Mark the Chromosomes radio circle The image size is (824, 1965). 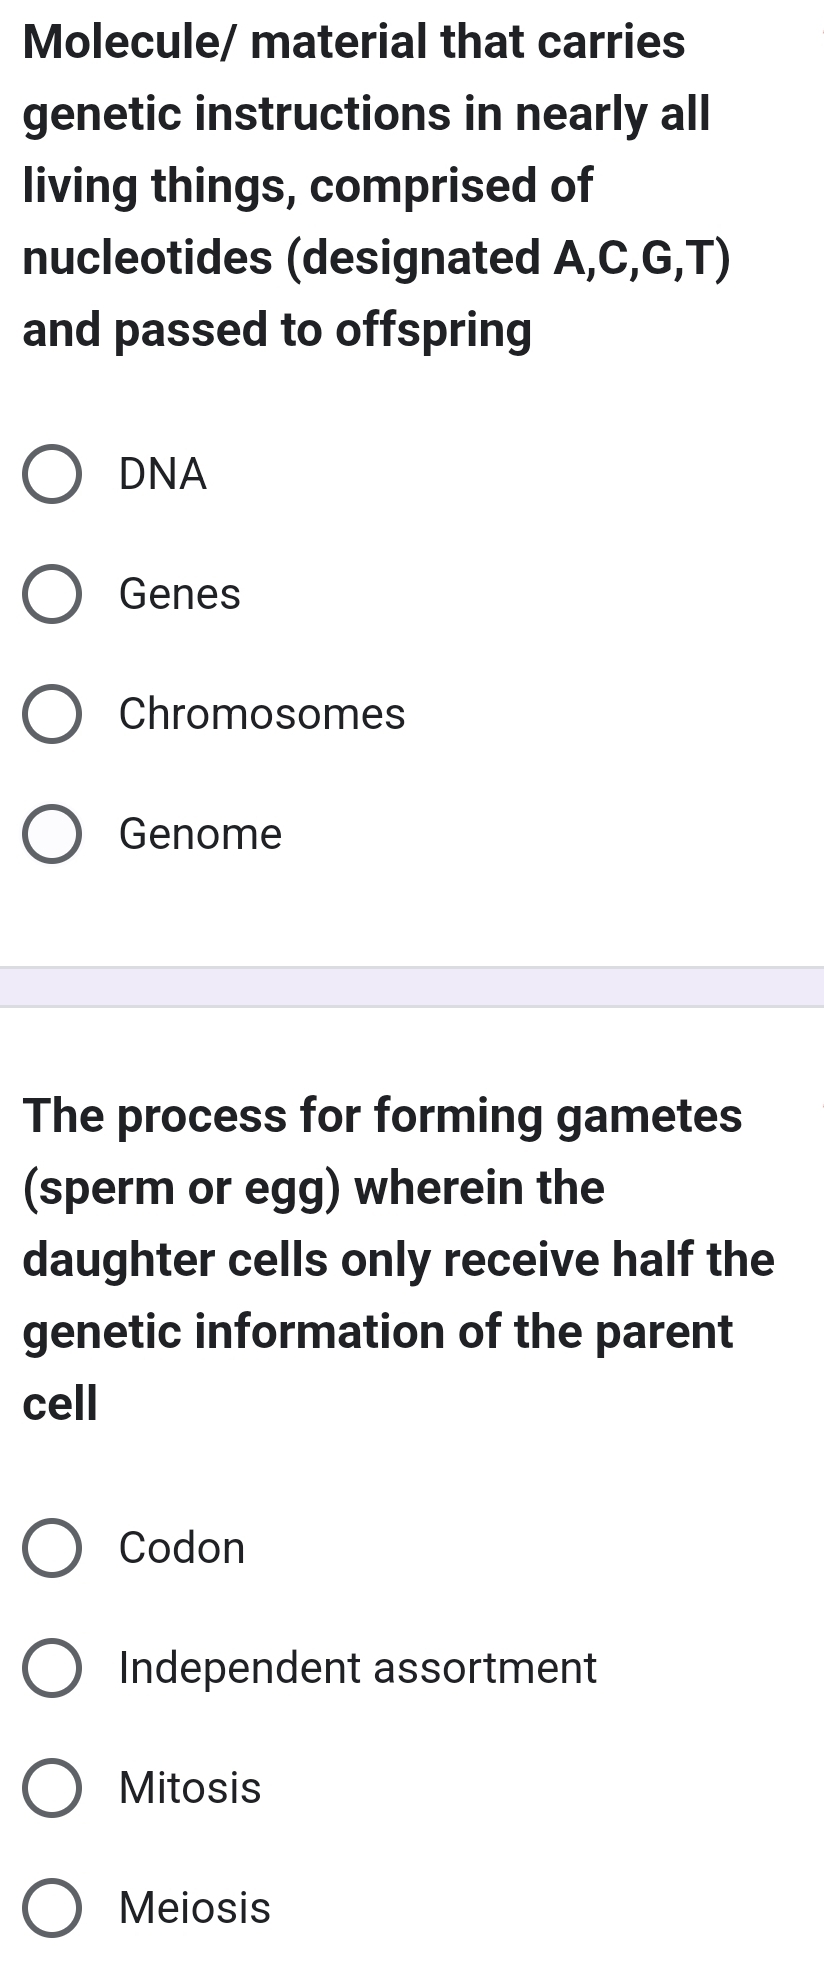point(52,714)
